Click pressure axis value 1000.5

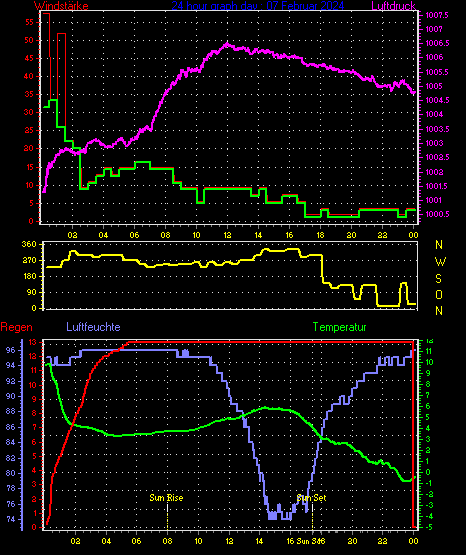click(x=437, y=214)
